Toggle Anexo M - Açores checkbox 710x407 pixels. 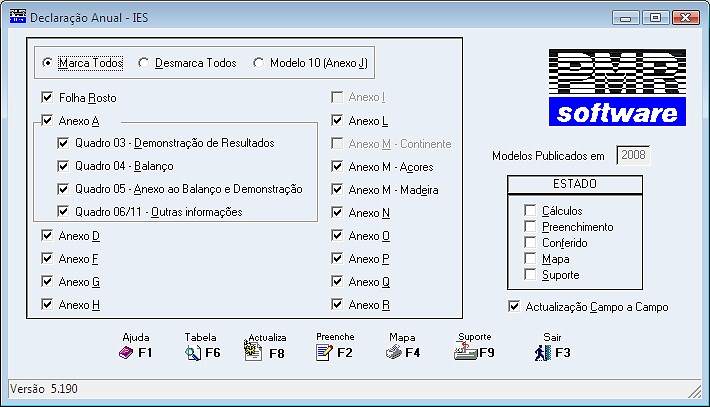point(337,167)
